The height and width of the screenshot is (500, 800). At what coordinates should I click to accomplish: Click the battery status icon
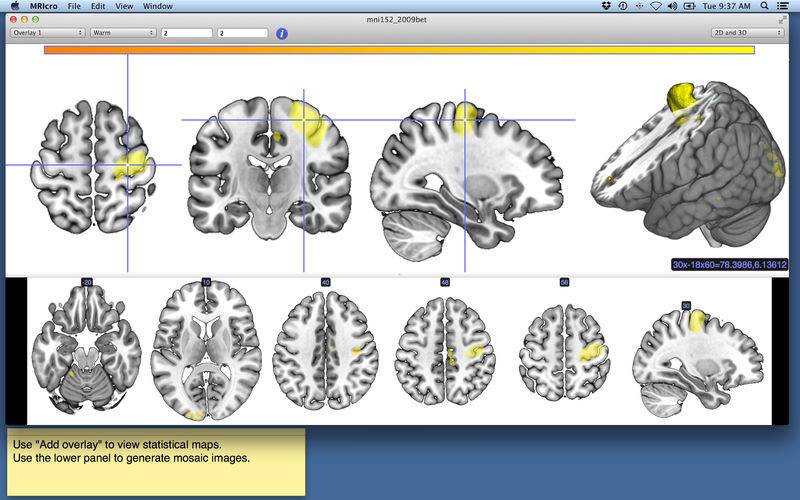point(689,6)
